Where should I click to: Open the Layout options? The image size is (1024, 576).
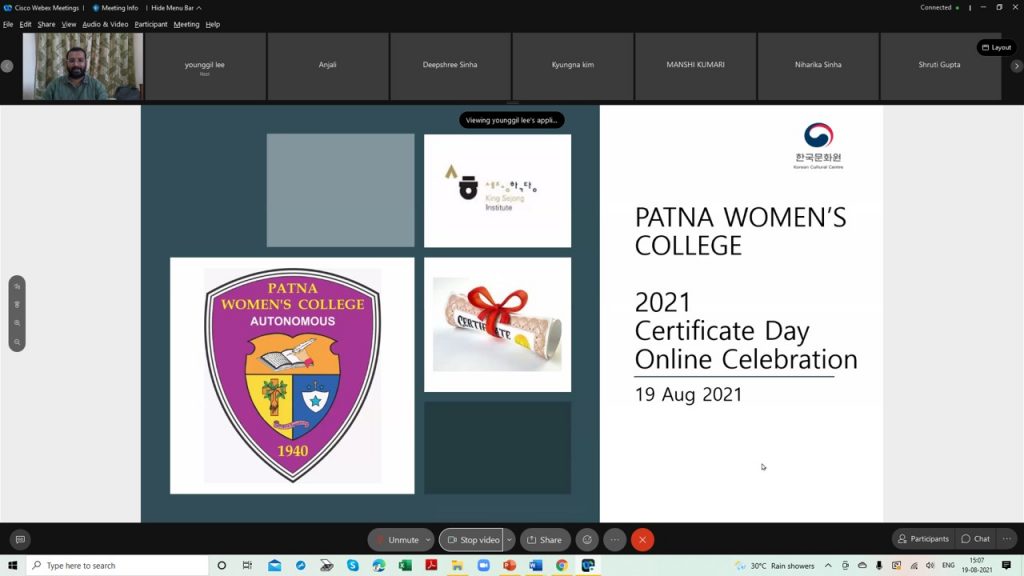pyautogui.click(x=996, y=47)
